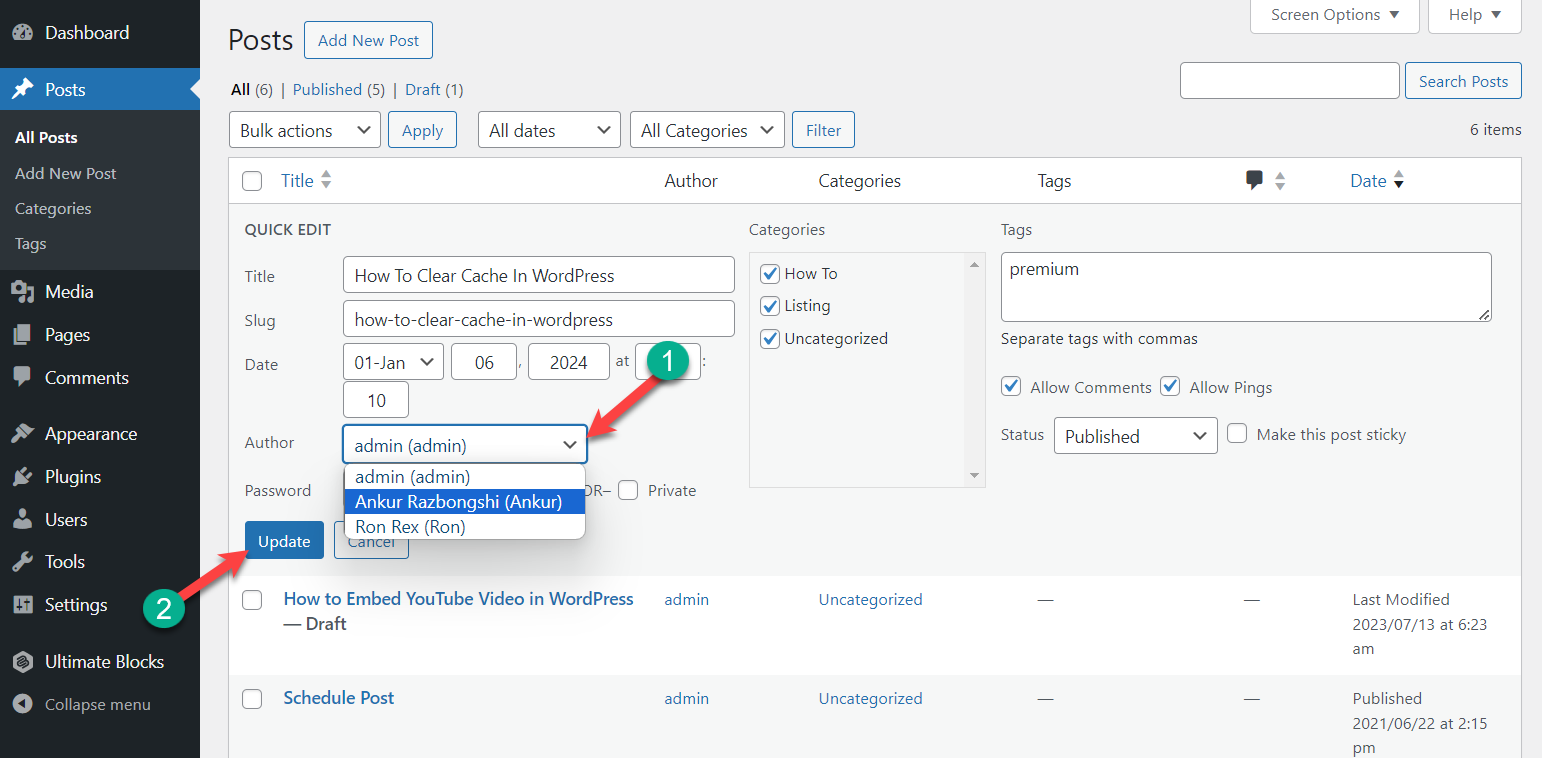Pick admin (admin) option in author list
This screenshot has height=758, width=1542.
point(464,477)
